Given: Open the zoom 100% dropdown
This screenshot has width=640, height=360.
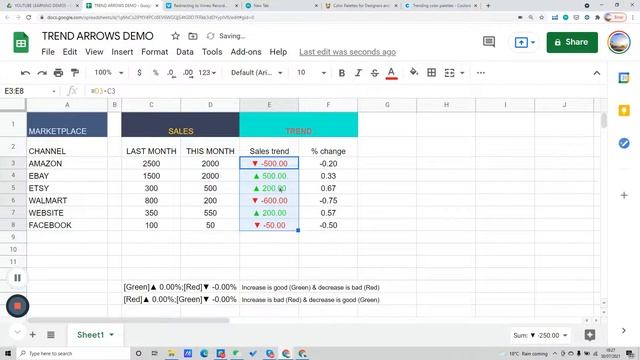Looking at the screenshot, I should [109, 73].
